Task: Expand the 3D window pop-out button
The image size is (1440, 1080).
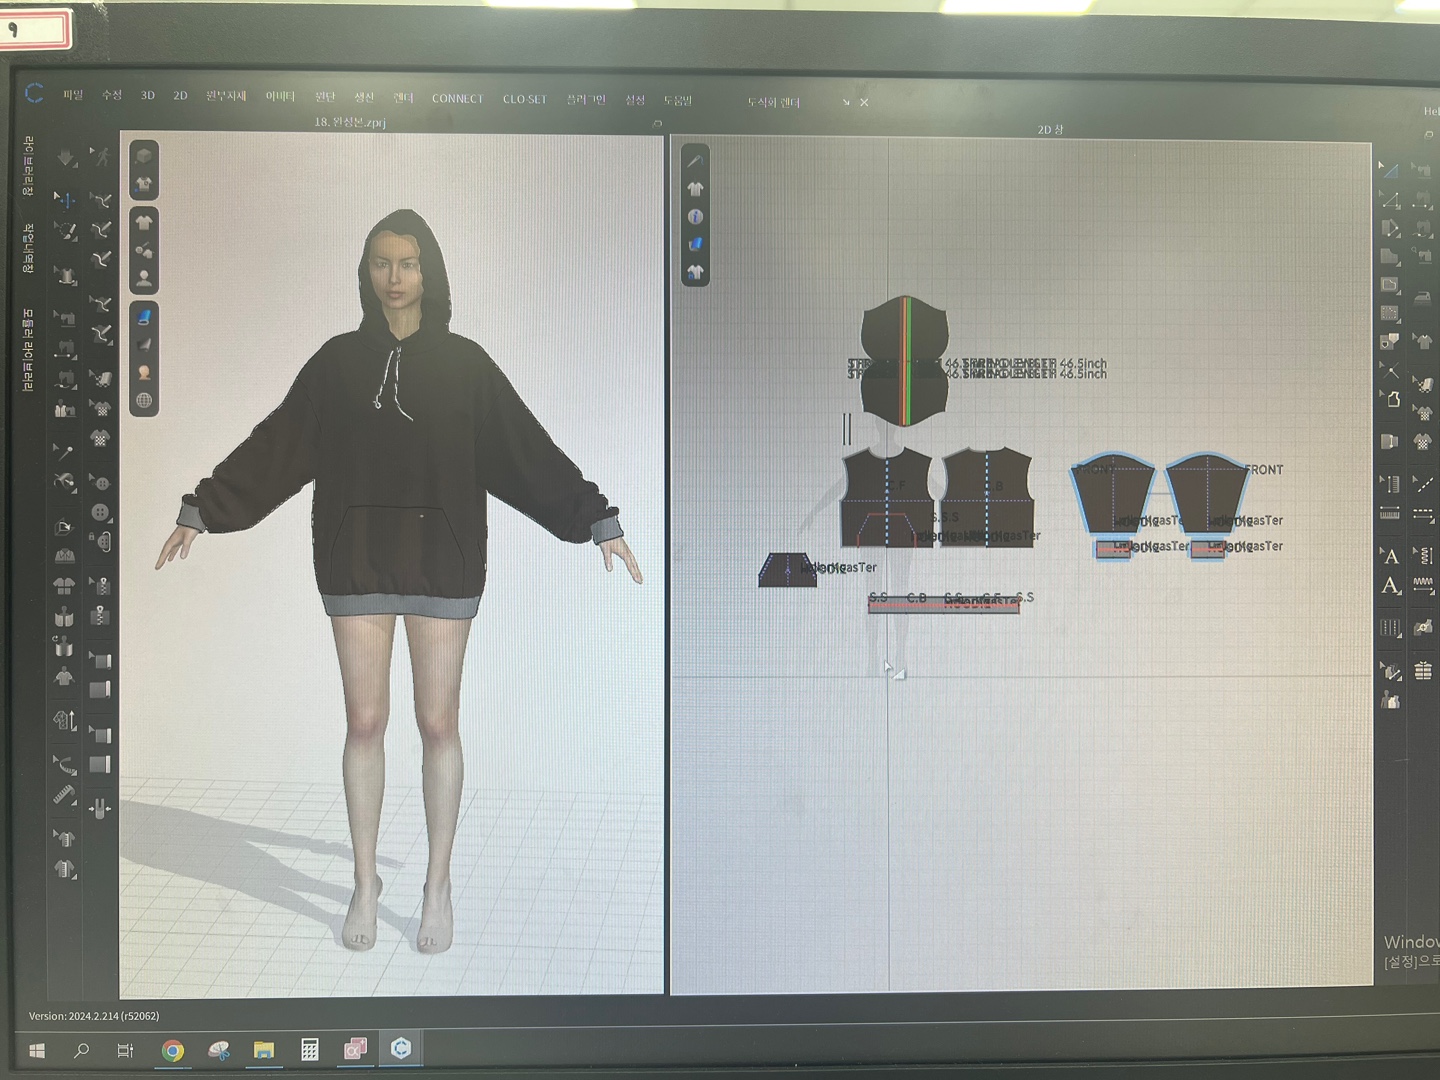Action: coord(657,123)
